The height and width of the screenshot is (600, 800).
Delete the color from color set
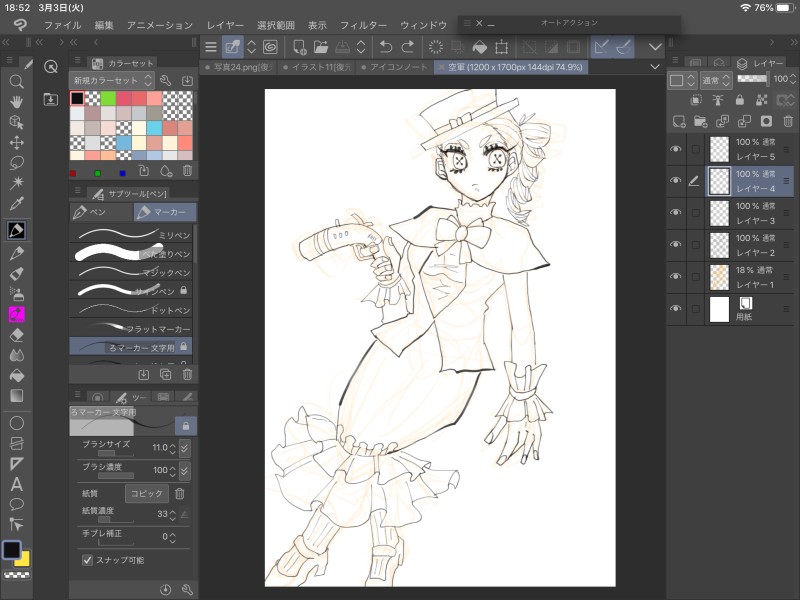pos(187,171)
